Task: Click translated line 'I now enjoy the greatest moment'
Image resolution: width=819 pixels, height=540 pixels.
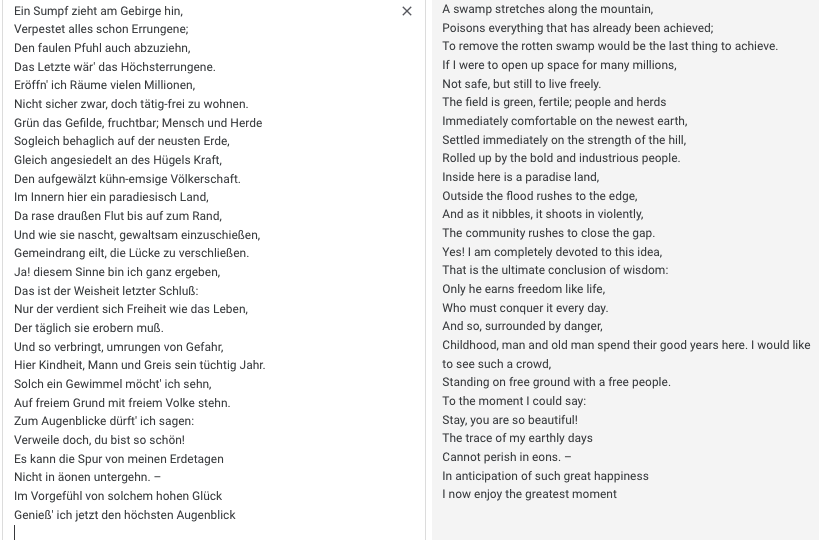Action: pos(529,494)
